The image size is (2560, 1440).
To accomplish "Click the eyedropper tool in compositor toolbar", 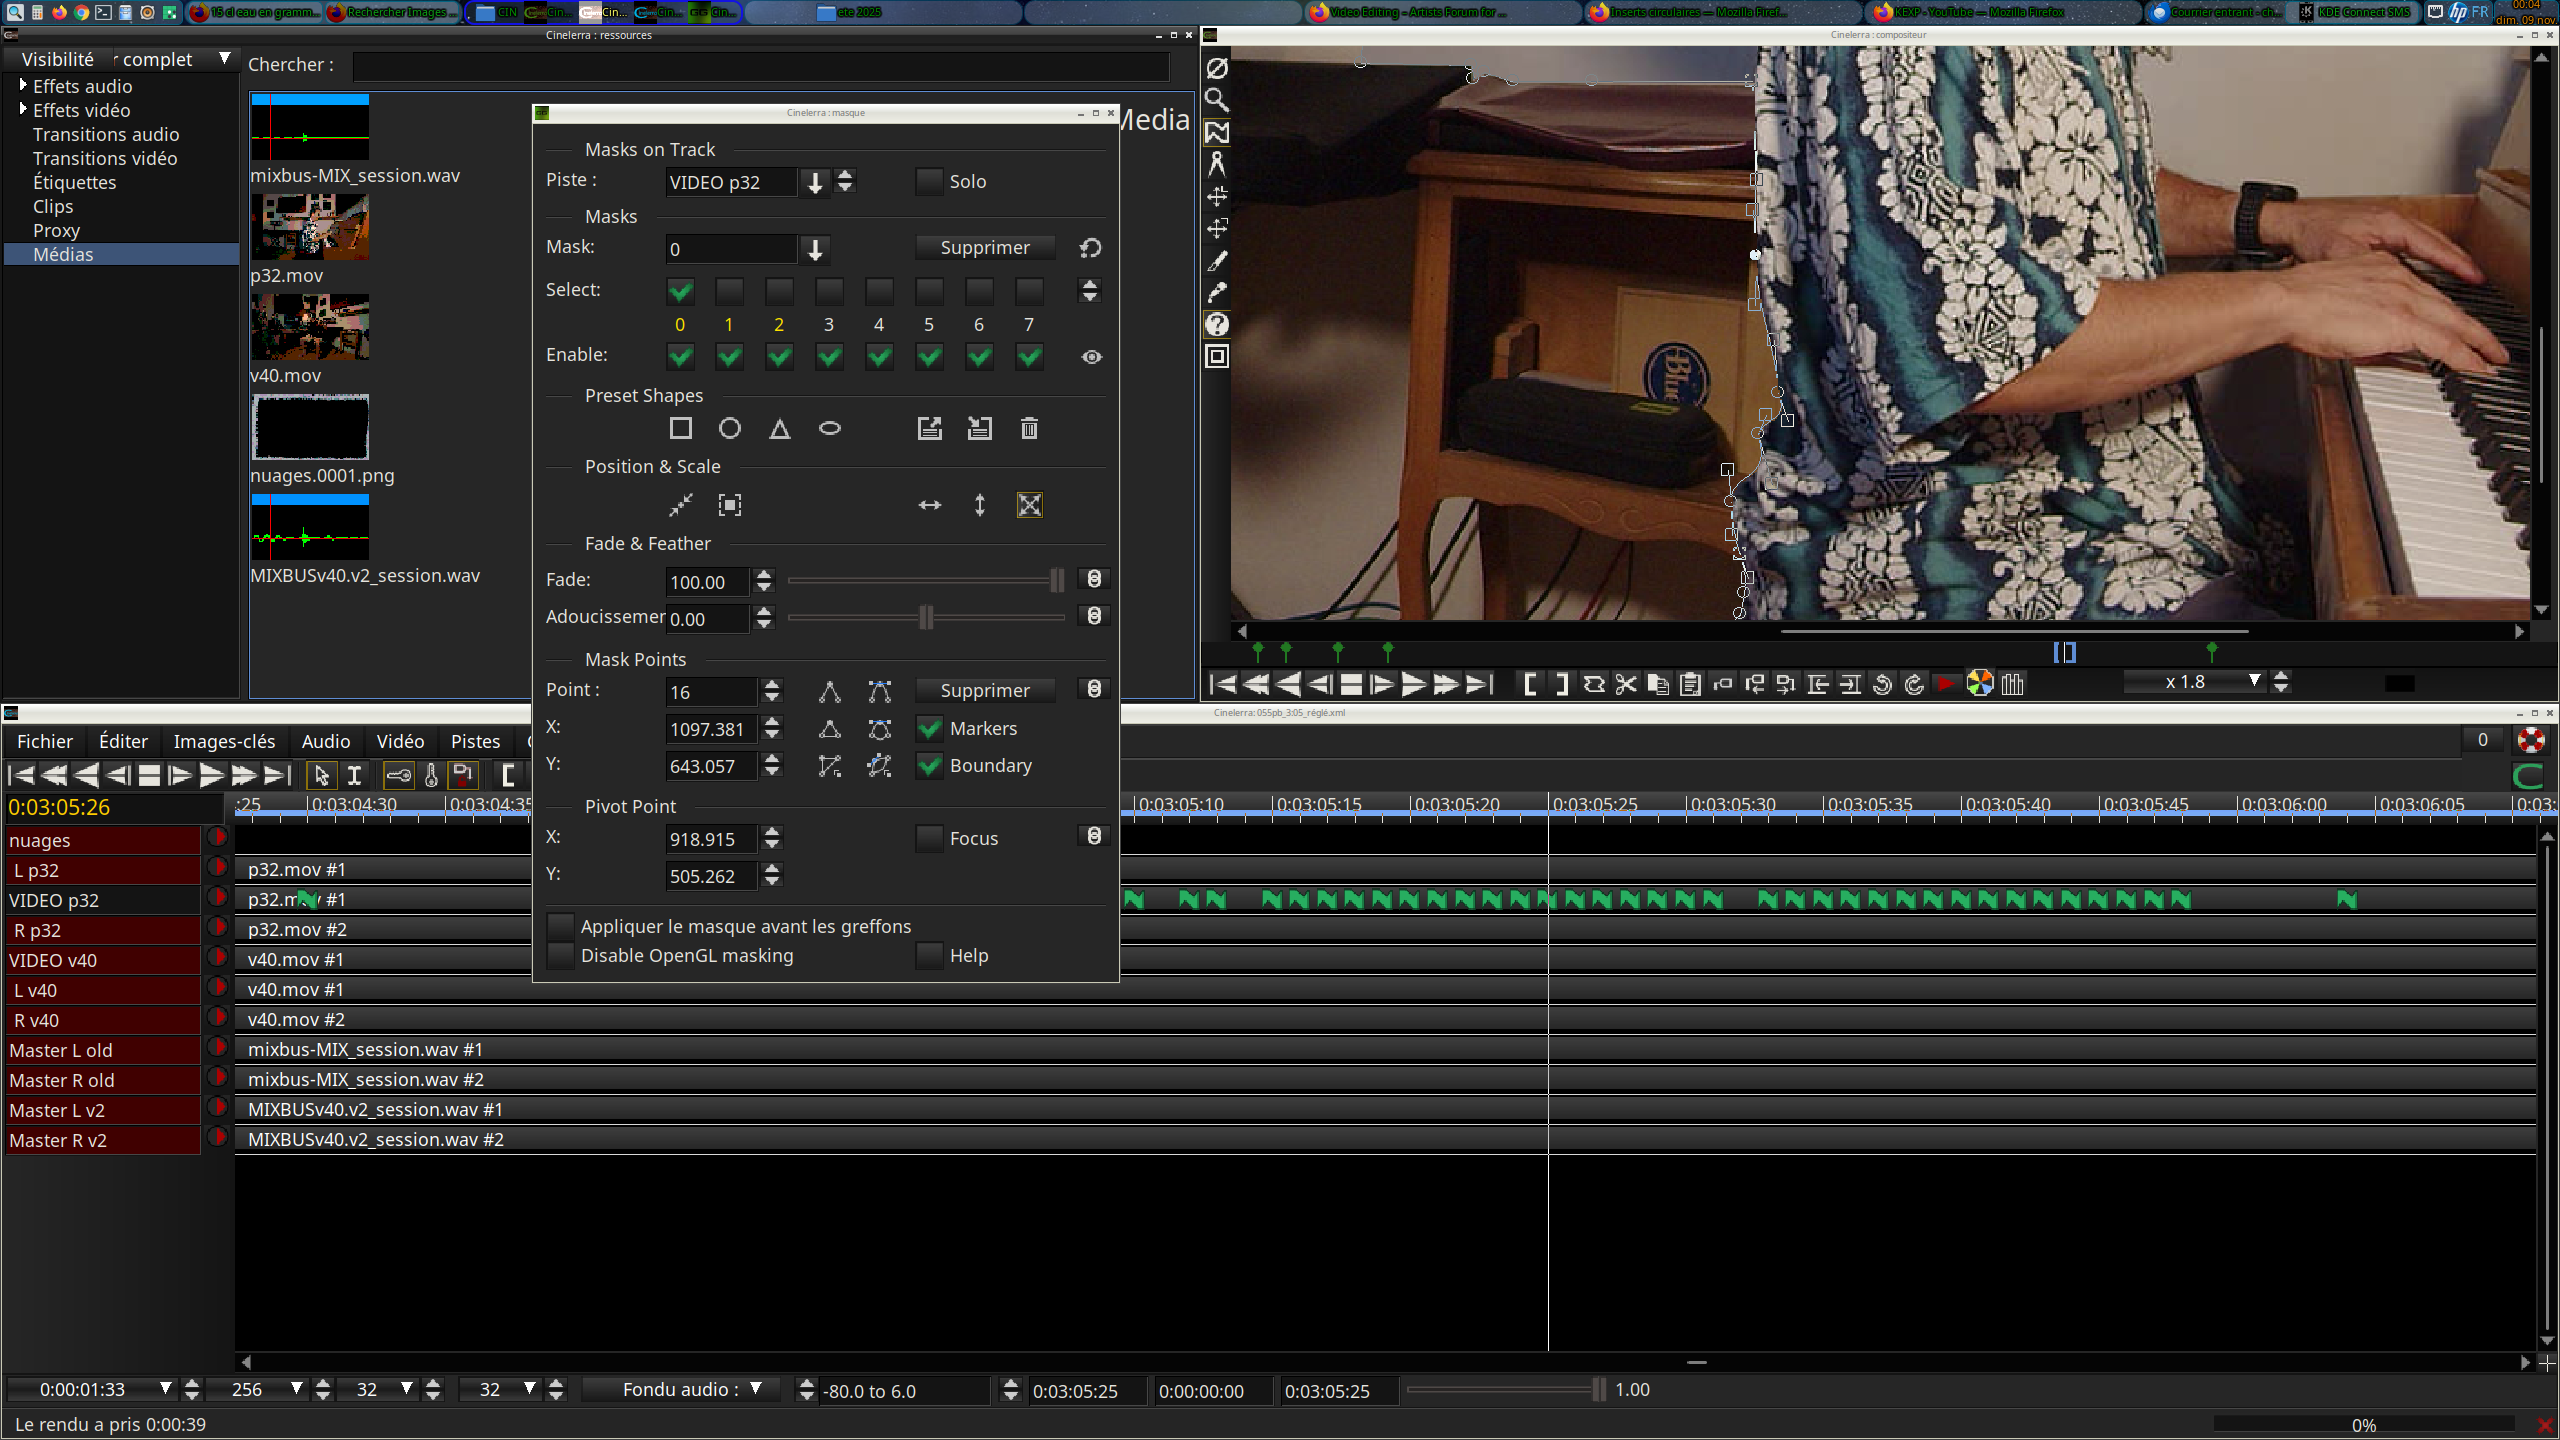I will pyautogui.click(x=1217, y=292).
